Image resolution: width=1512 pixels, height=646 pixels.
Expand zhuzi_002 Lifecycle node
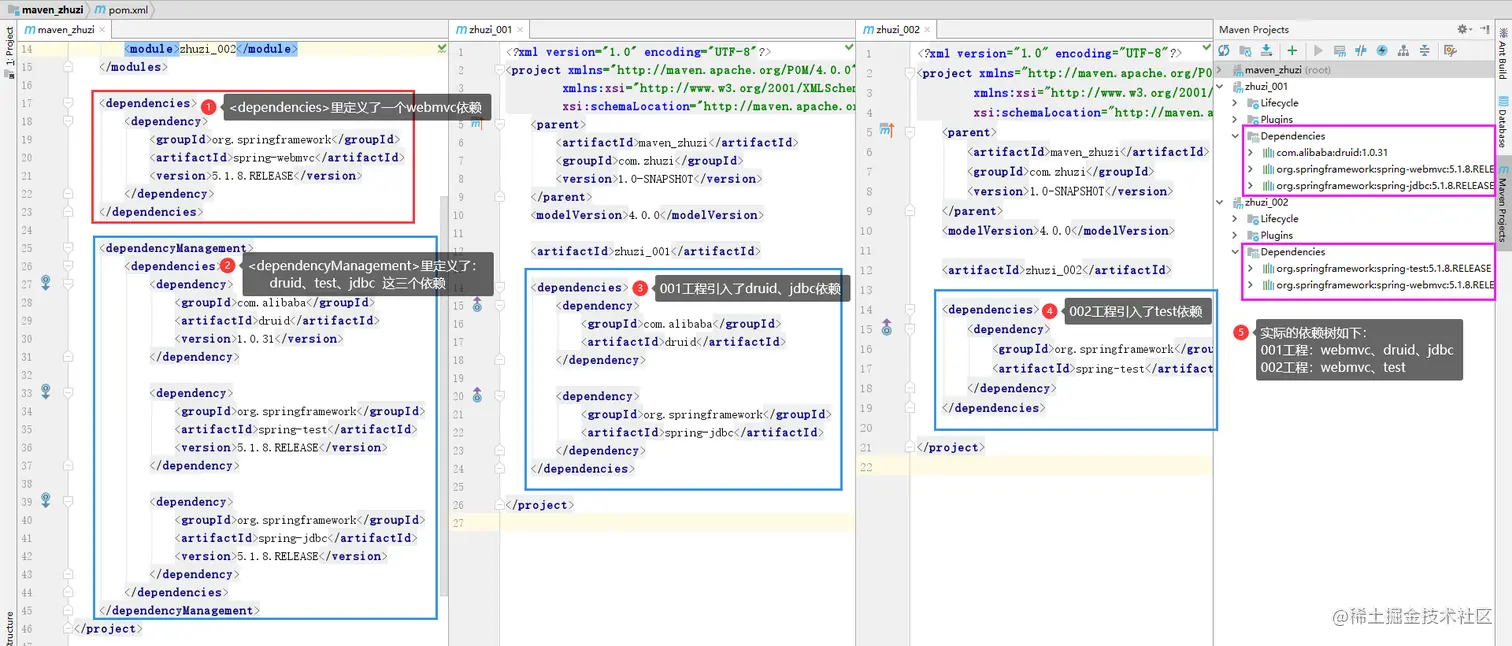pyautogui.click(x=1235, y=219)
